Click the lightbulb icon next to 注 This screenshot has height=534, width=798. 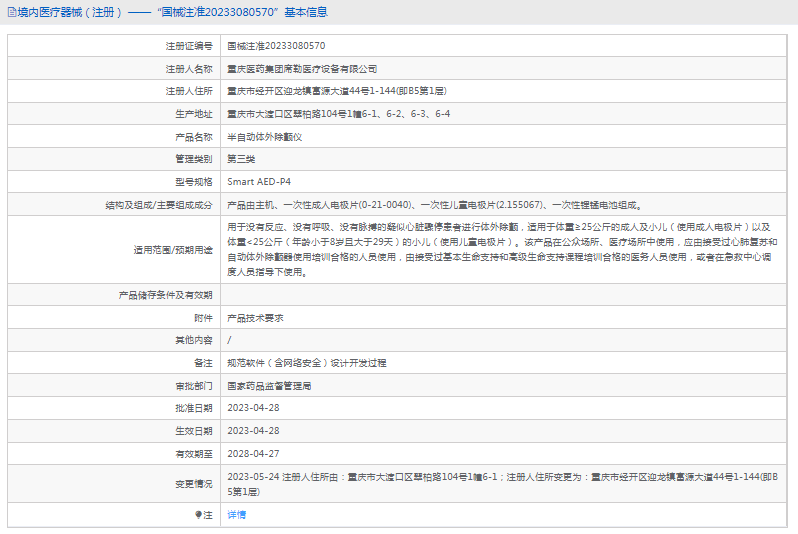coord(198,515)
